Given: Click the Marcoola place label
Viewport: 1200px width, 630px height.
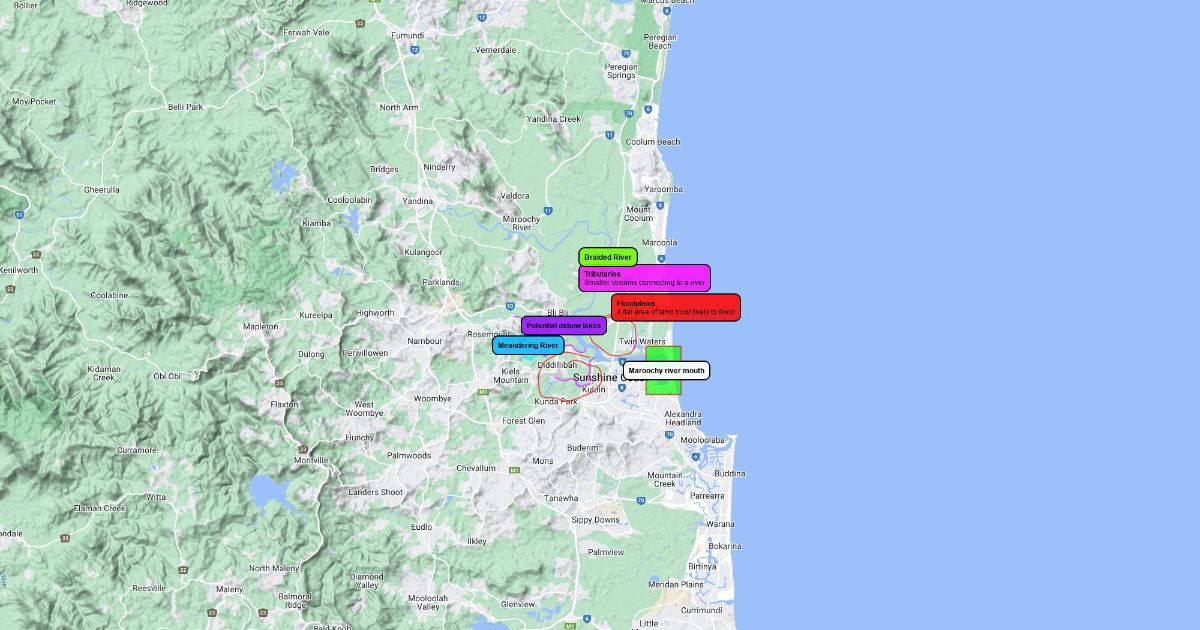Looking at the screenshot, I should tap(660, 242).
